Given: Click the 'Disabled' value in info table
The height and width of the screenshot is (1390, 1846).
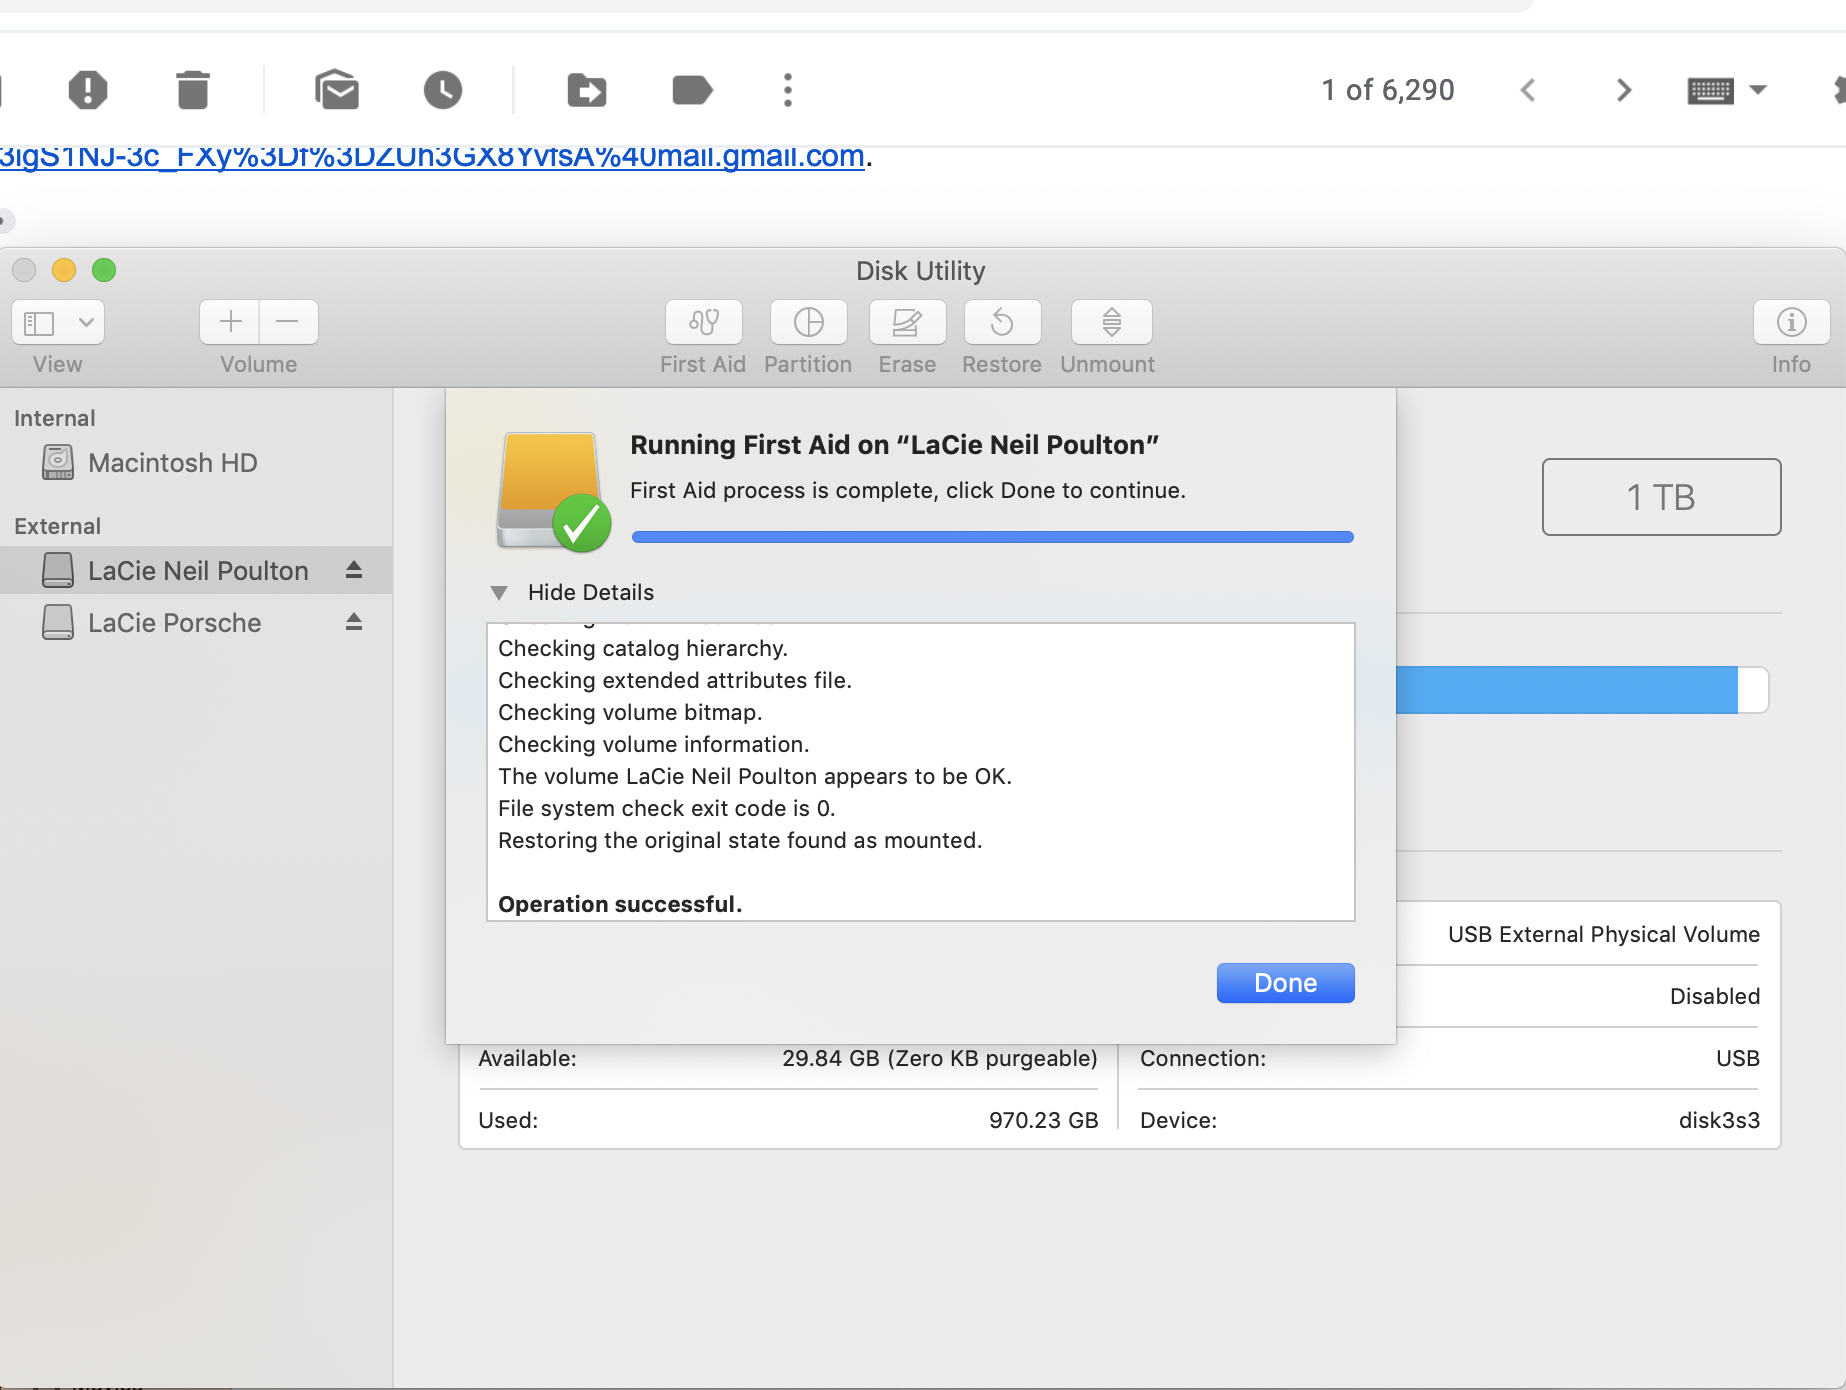Looking at the screenshot, I should 1715,996.
